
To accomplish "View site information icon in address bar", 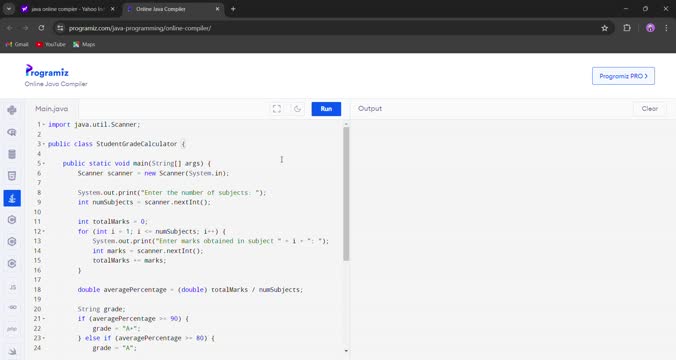I will (60, 28).
